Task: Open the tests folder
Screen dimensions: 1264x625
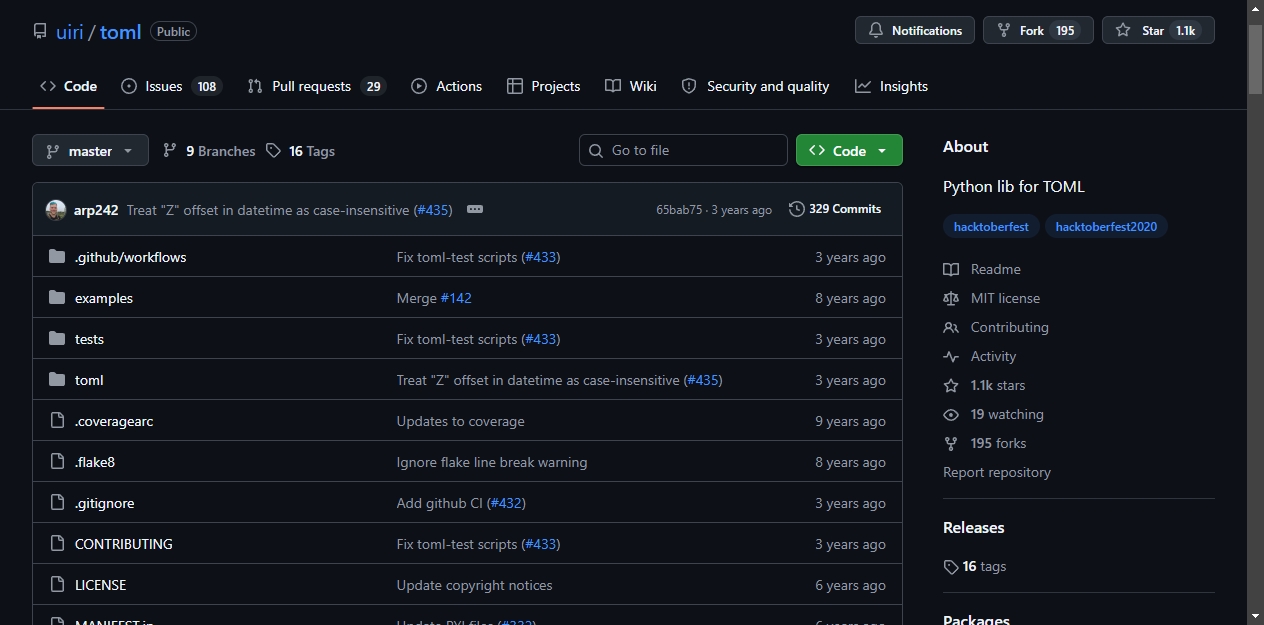Action: tap(89, 339)
